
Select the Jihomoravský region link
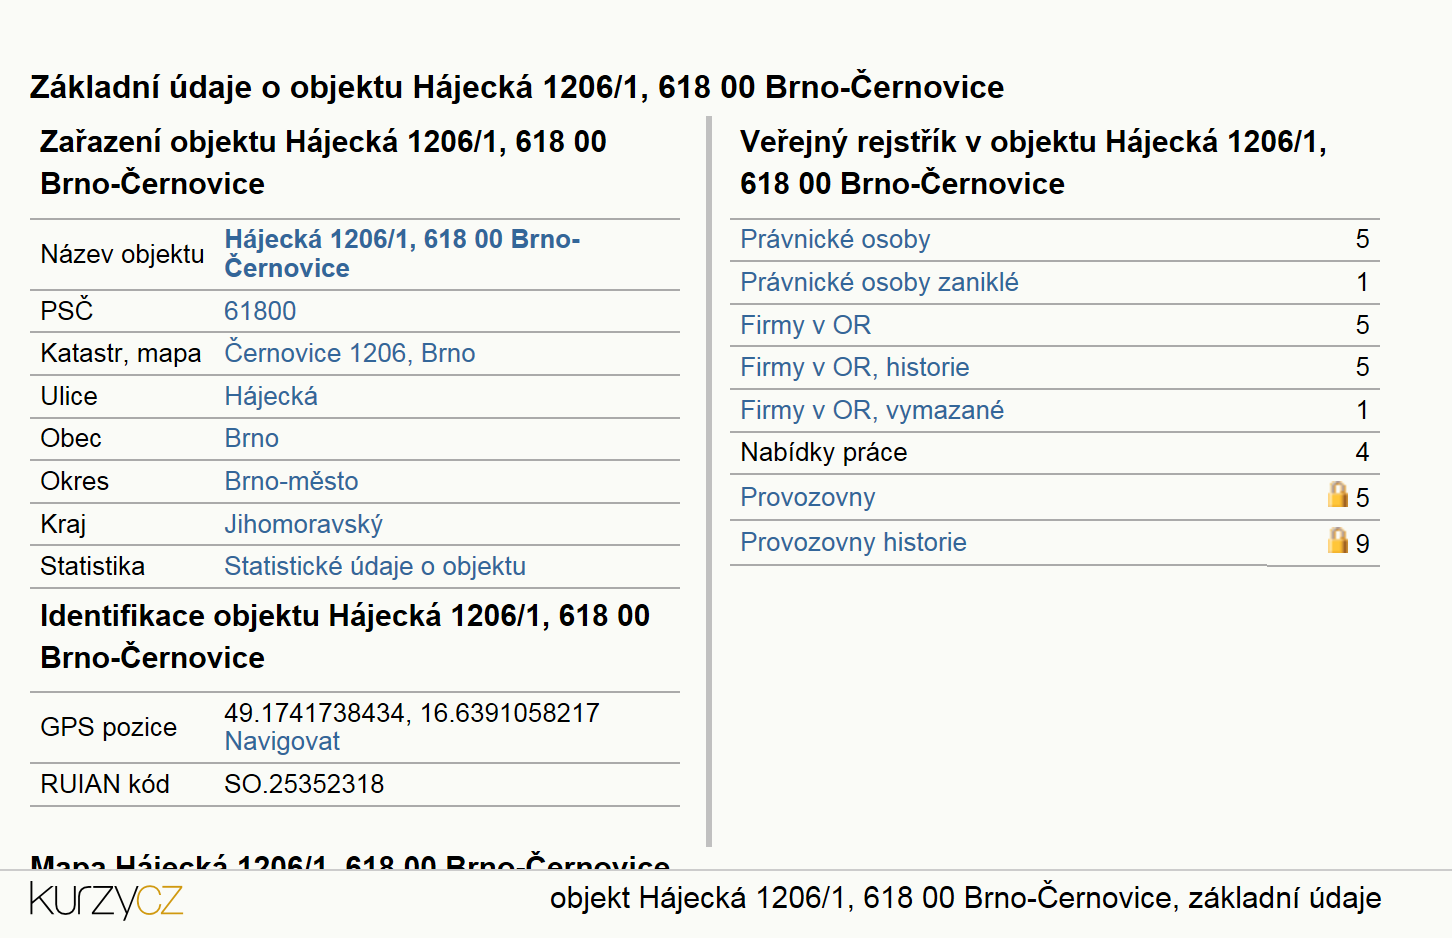[303, 524]
